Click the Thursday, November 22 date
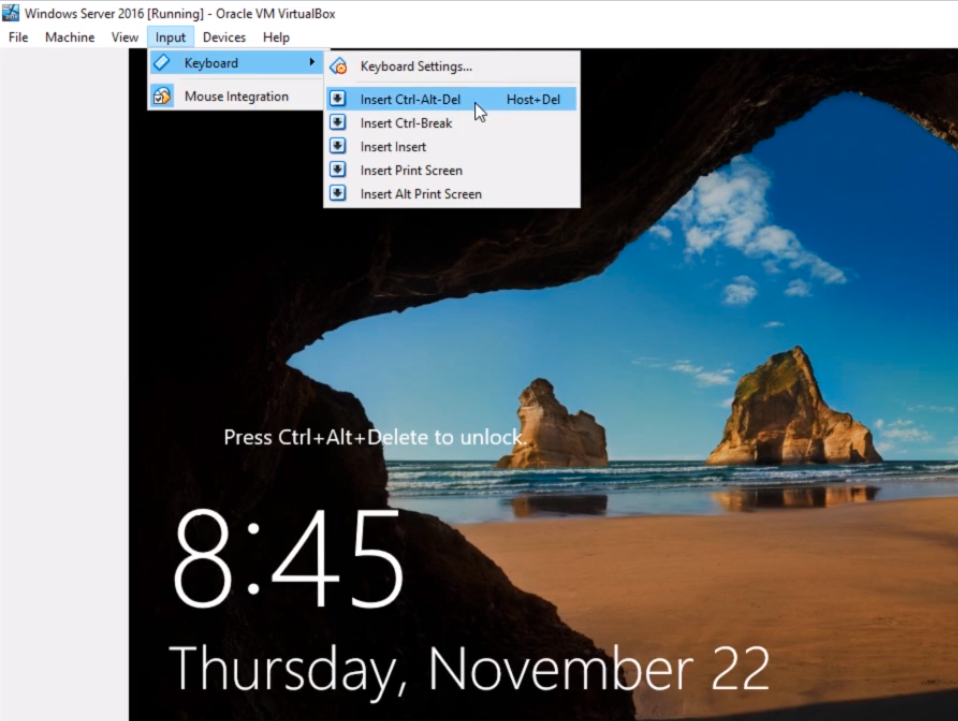The width and height of the screenshot is (958, 721). pyautogui.click(x=469, y=671)
